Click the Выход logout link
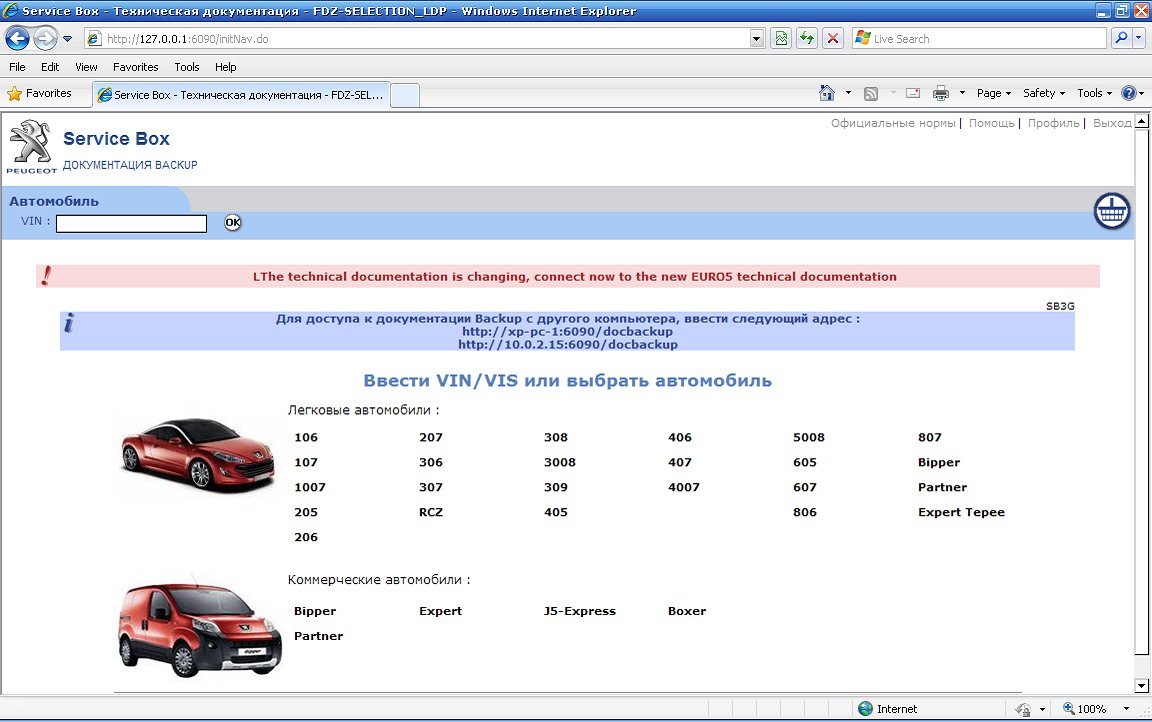The image size is (1152, 722). [1112, 123]
